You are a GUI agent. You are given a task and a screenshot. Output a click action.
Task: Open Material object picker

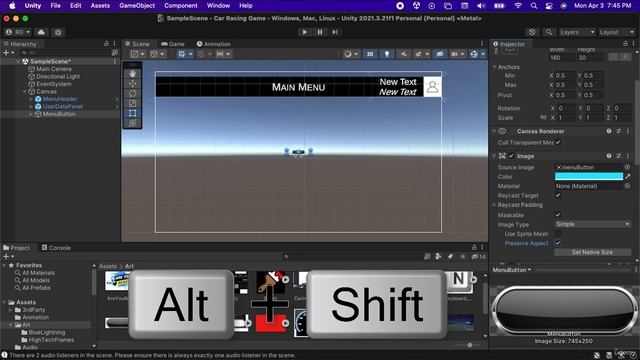click(x=627, y=186)
